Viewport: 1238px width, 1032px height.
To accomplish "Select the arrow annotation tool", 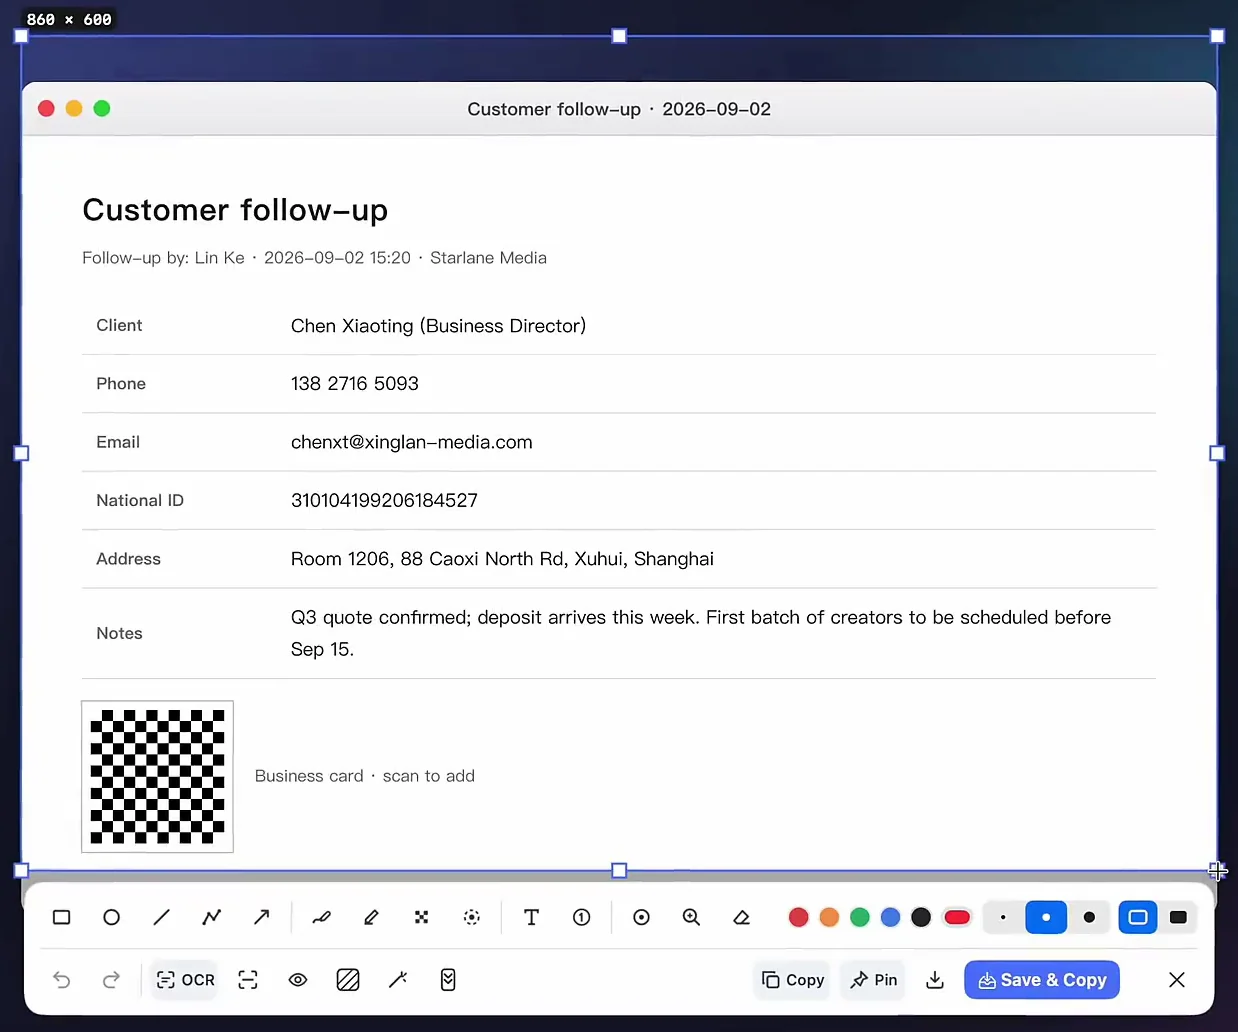I will (x=261, y=917).
